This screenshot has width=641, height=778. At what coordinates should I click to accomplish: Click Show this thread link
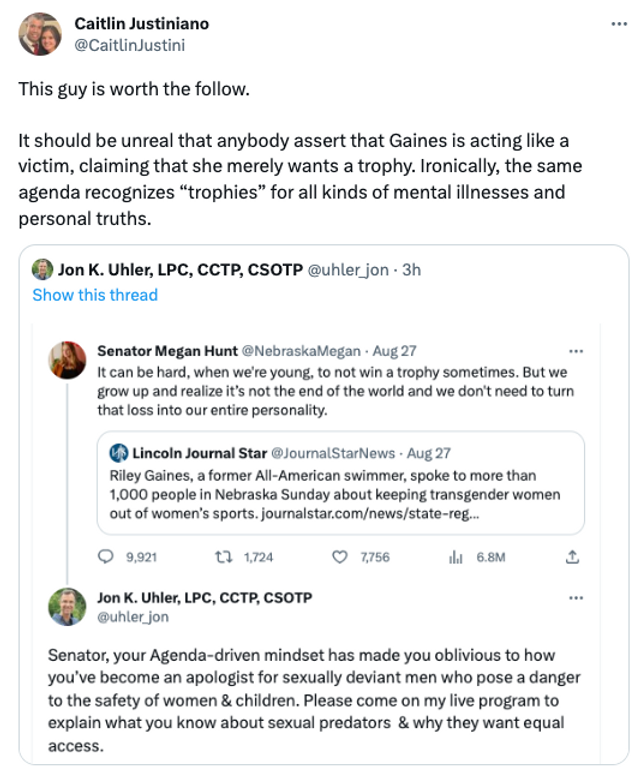click(95, 295)
